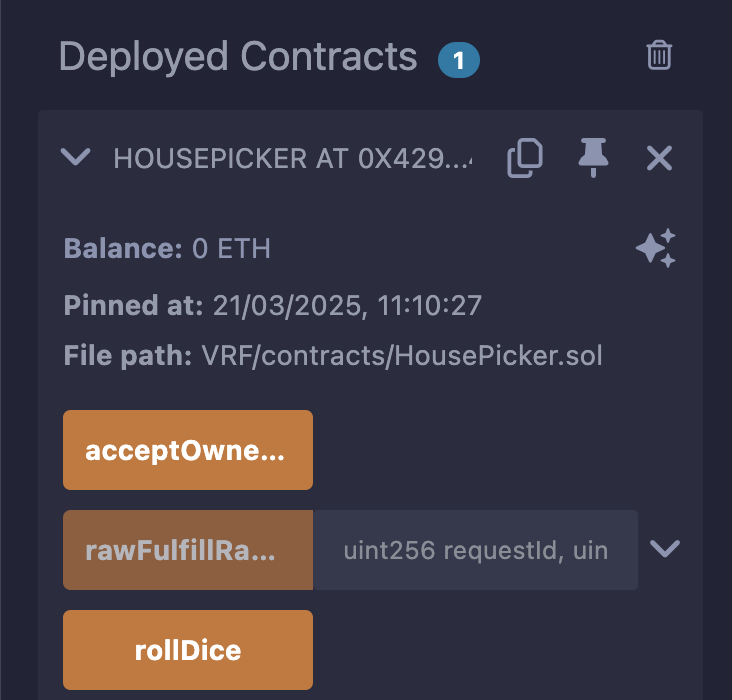Unpin the HousePicker contract with the pin icon

tap(593, 158)
